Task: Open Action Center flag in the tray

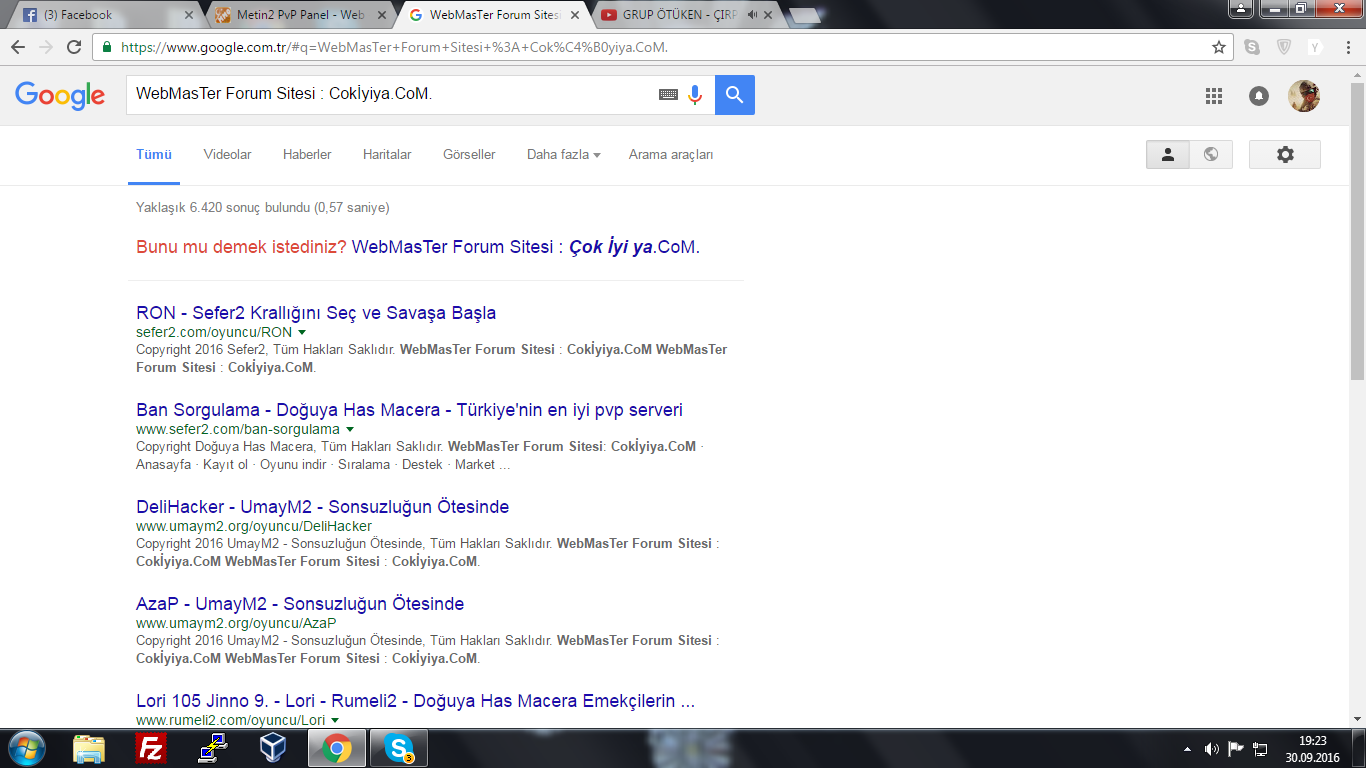Action: point(1236,749)
